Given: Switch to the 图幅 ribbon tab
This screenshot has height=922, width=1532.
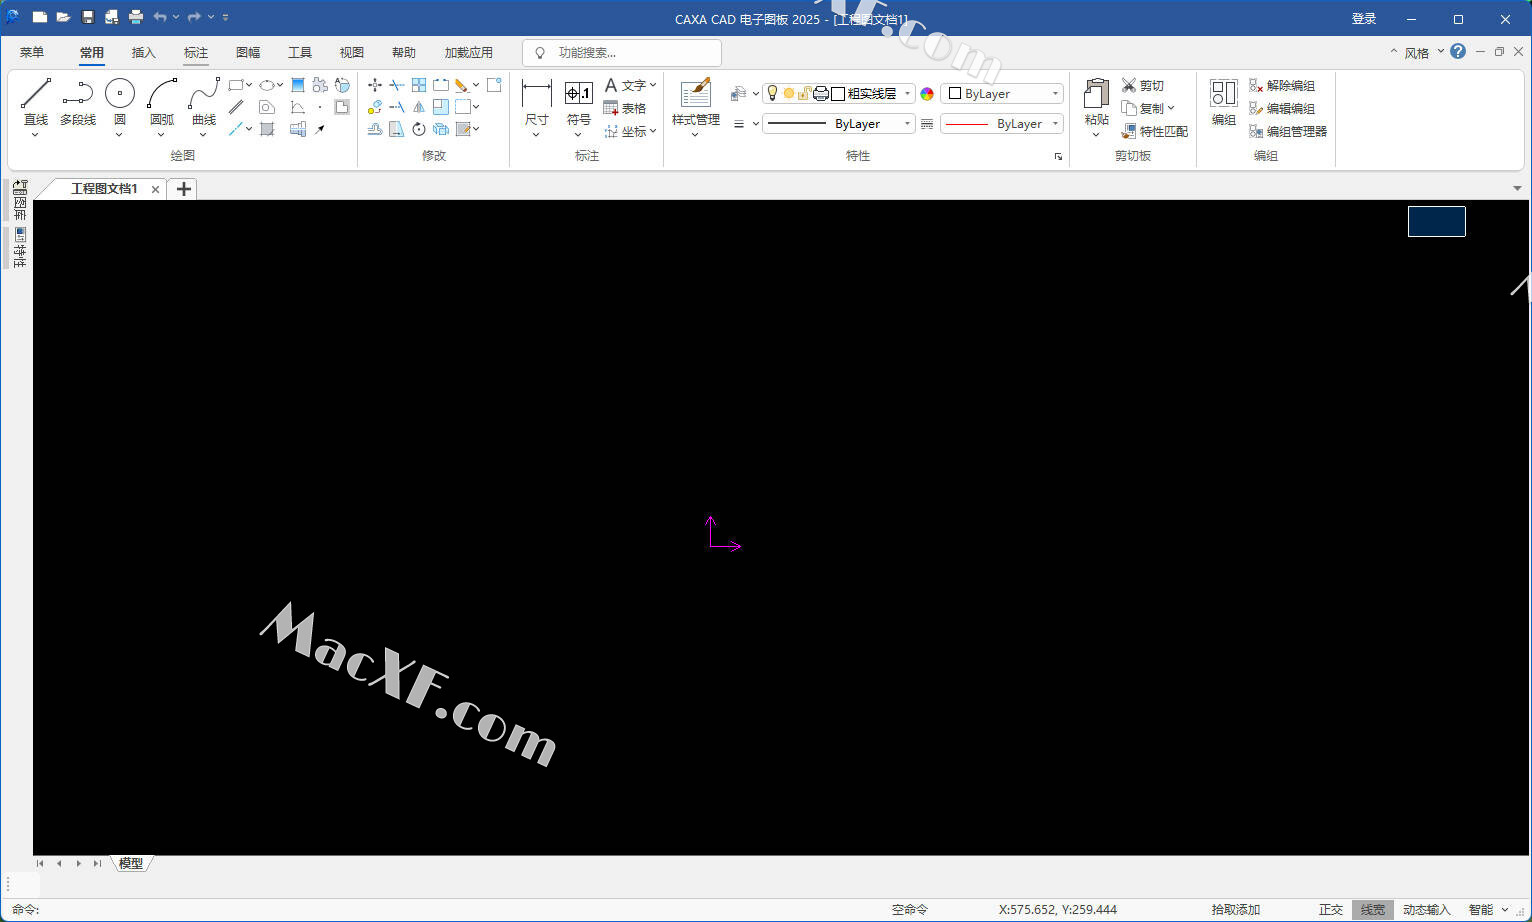Looking at the screenshot, I should [248, 52].
